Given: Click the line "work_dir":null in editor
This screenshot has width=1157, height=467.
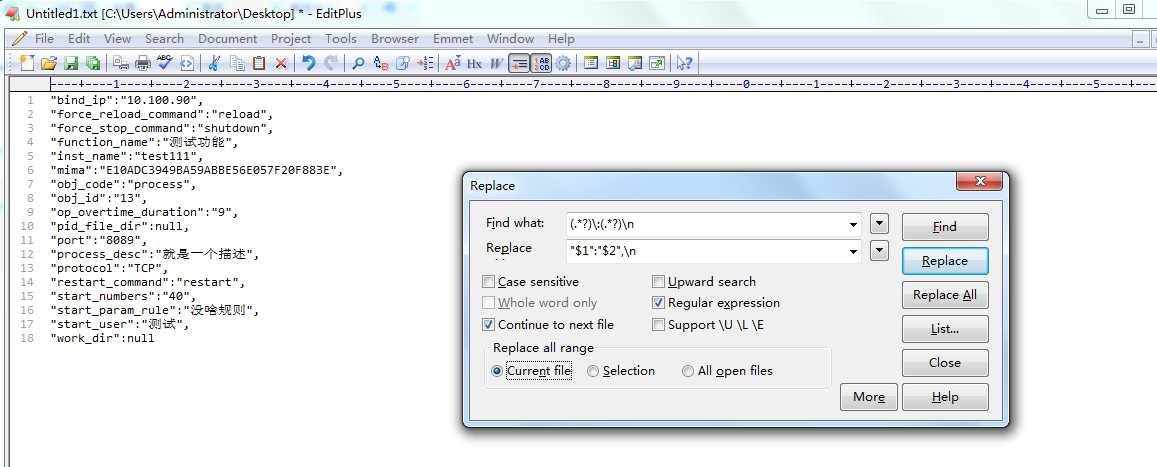Looking at the screenshot, I should pyautogui.click(x=103, y=339).
